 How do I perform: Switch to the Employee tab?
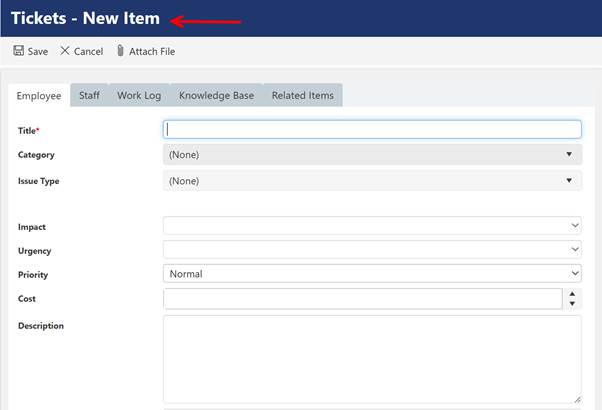click(x=40, y=96)
